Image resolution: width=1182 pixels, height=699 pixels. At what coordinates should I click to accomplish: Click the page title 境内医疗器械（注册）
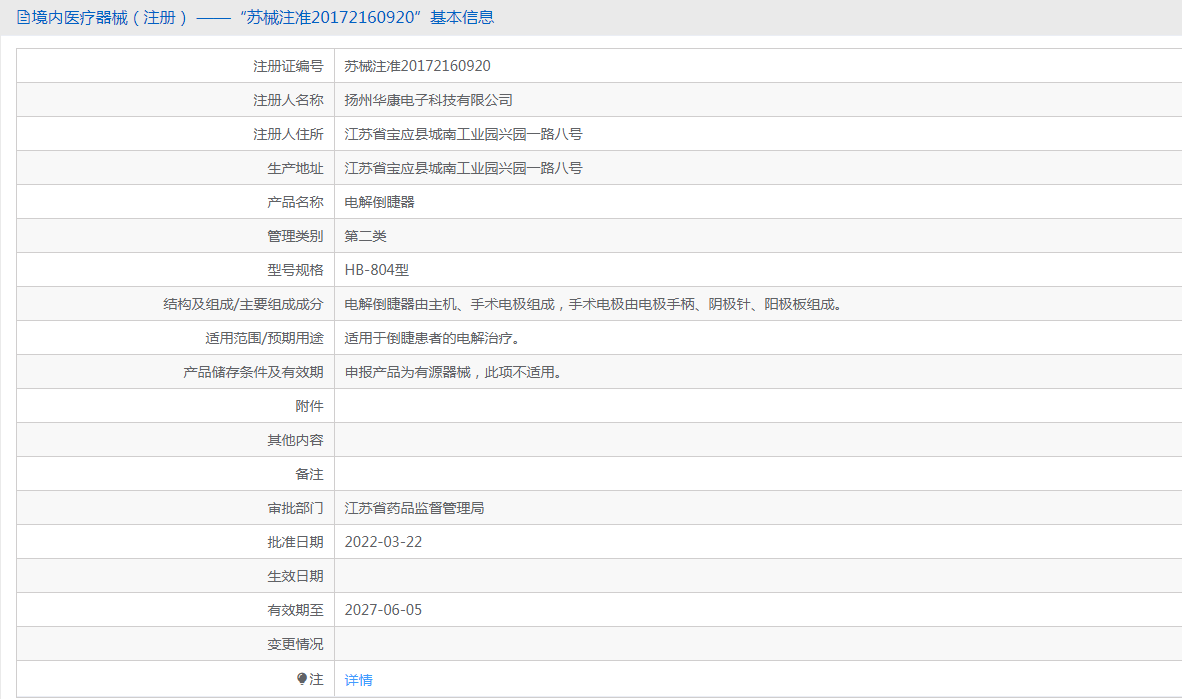click(x=111, y=17)
